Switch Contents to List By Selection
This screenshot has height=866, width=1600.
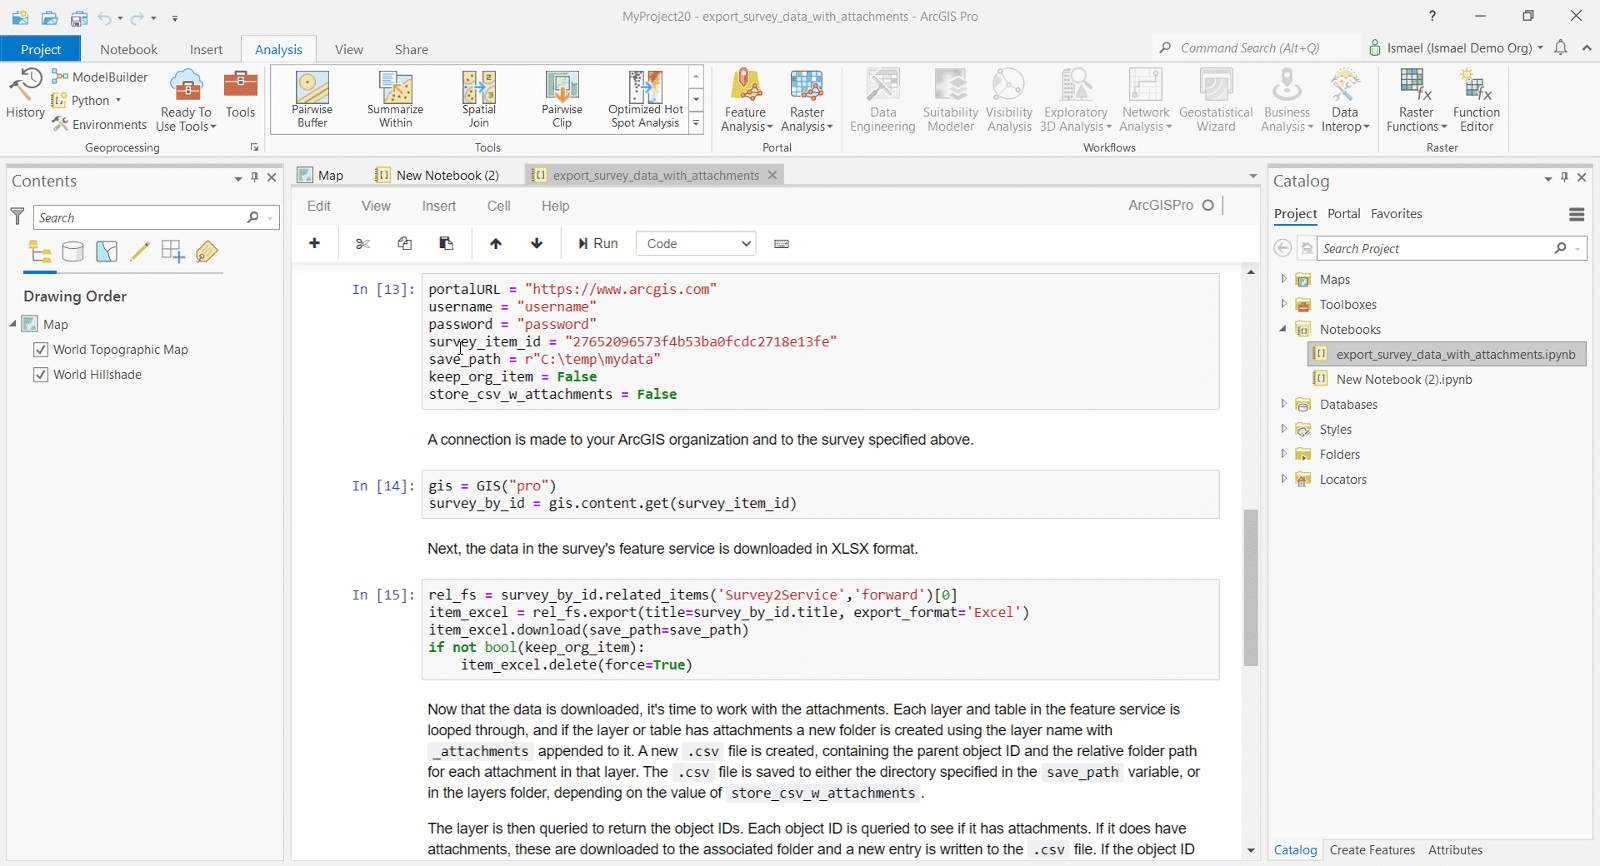point(107,252)
